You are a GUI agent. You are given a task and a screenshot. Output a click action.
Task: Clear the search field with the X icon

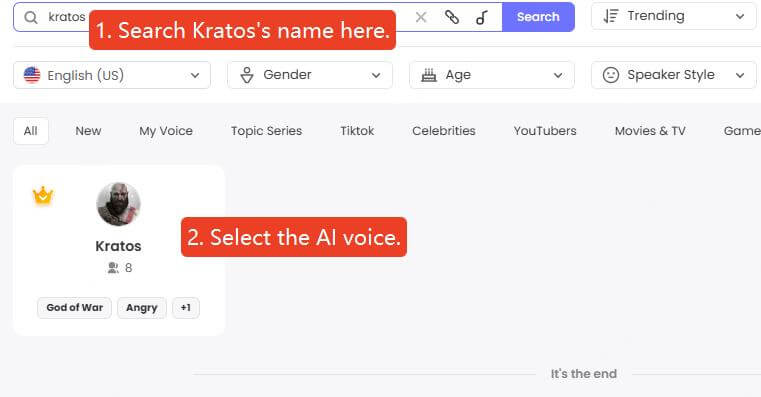point(421,17)
